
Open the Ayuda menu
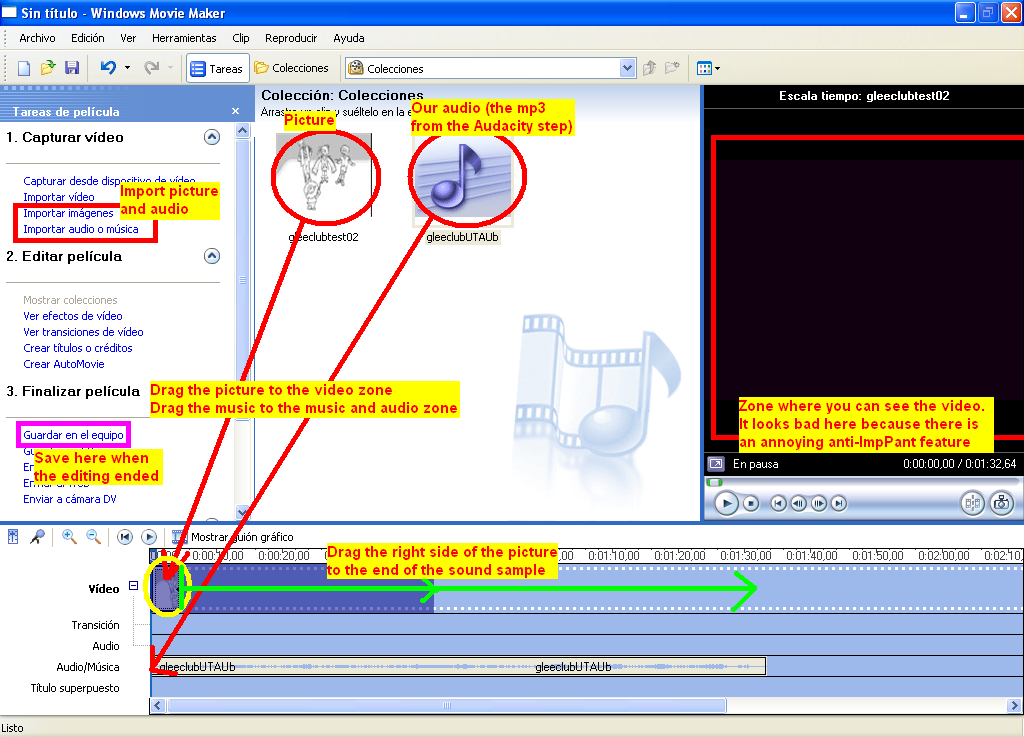(x=349, y=38)
